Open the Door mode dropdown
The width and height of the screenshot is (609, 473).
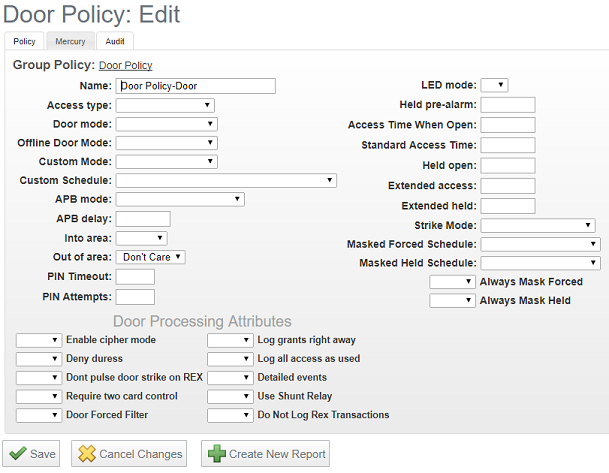(167, 124)
